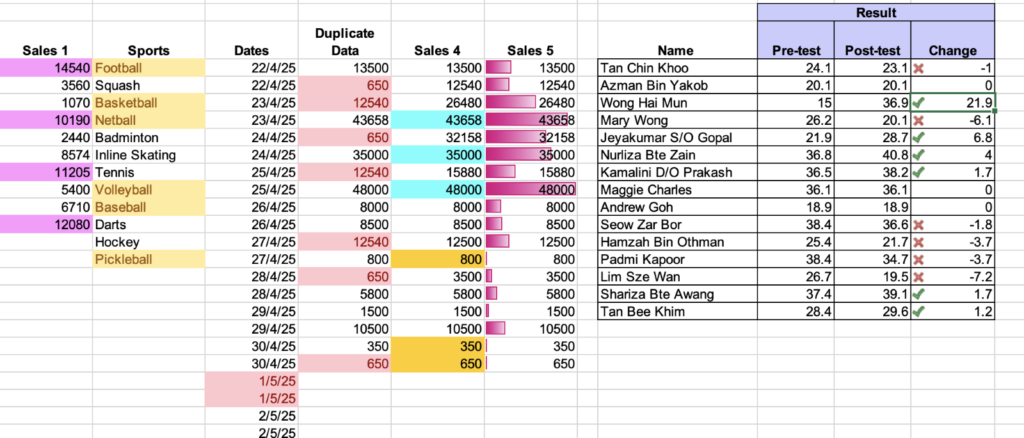Select the orange-highlighted 800 cell in Sales 4
This screenshot has height=438, width=1024.
(x=438, y=259)
